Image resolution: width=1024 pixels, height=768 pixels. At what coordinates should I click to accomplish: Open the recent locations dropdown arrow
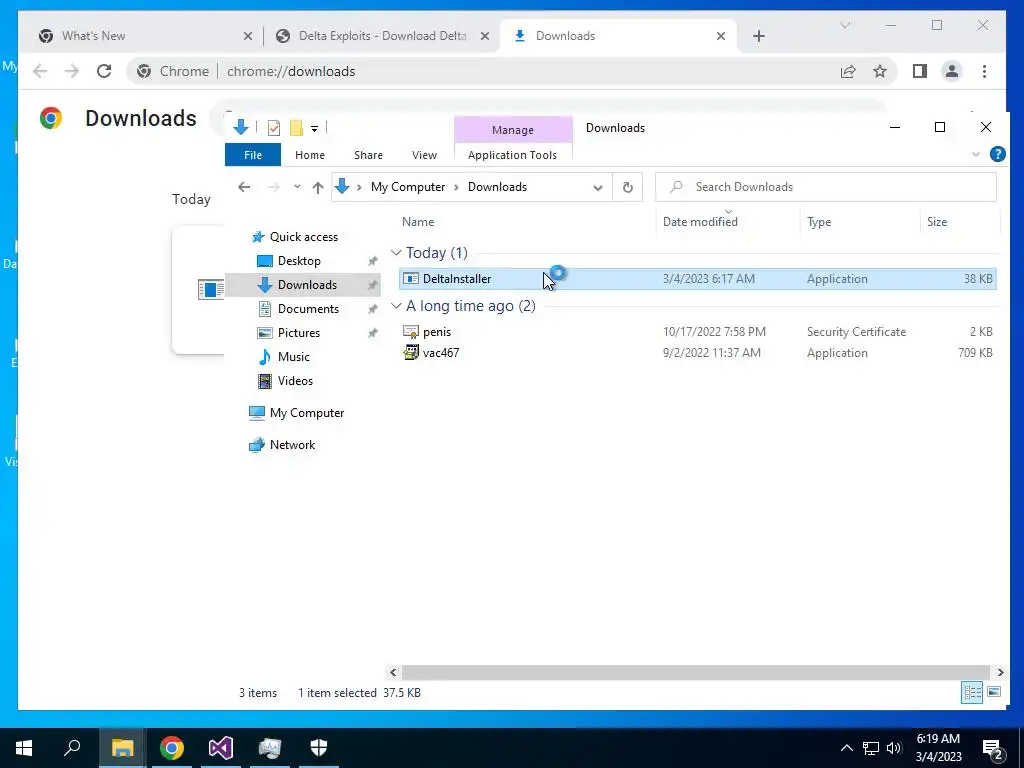297,187
